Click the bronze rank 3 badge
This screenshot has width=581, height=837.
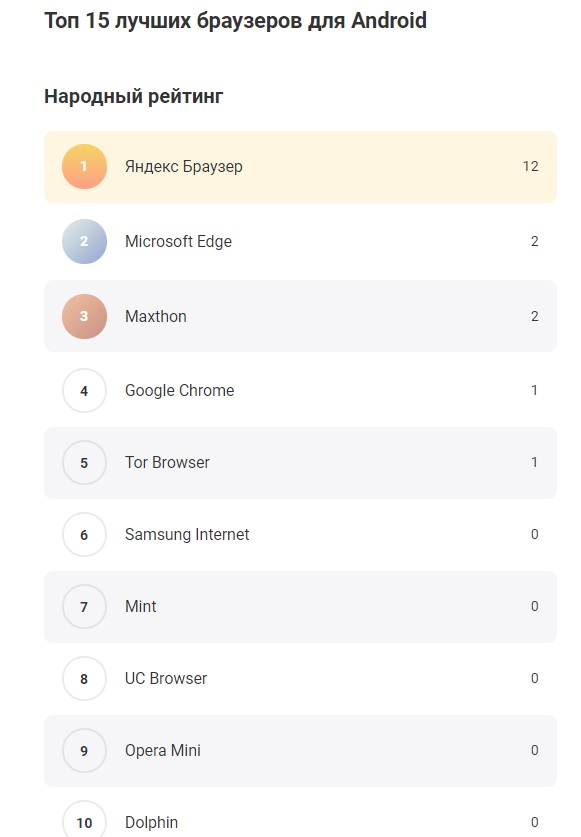pos(84,316)
